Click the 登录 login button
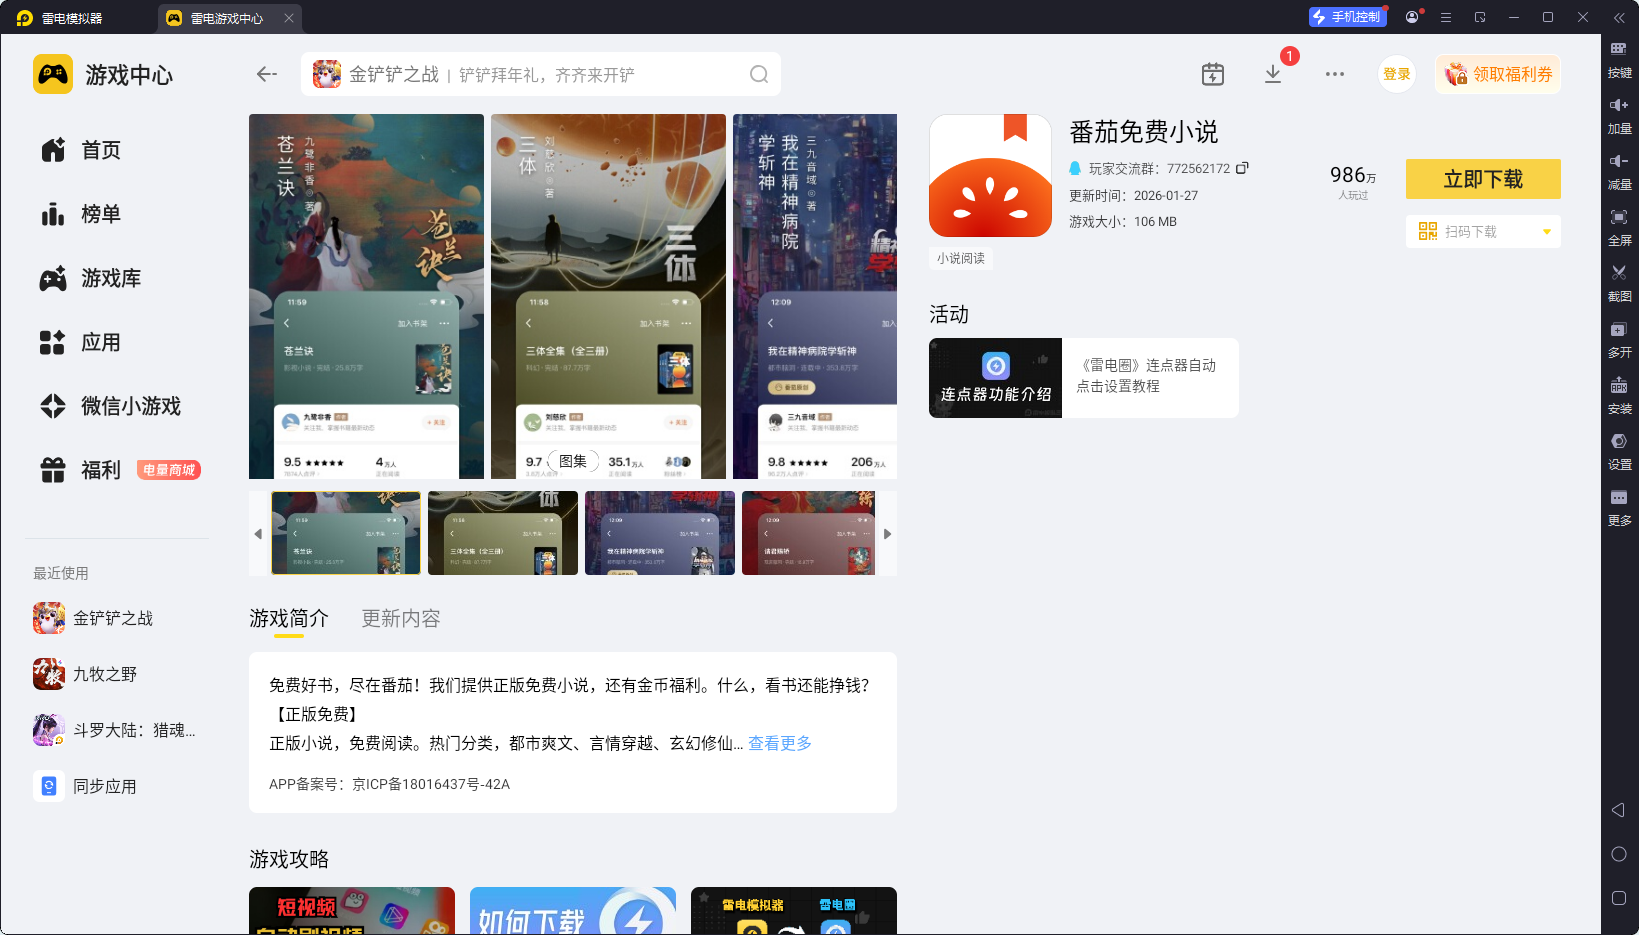This screenshot has width=1639, height=935. (x=1397, y=74)
